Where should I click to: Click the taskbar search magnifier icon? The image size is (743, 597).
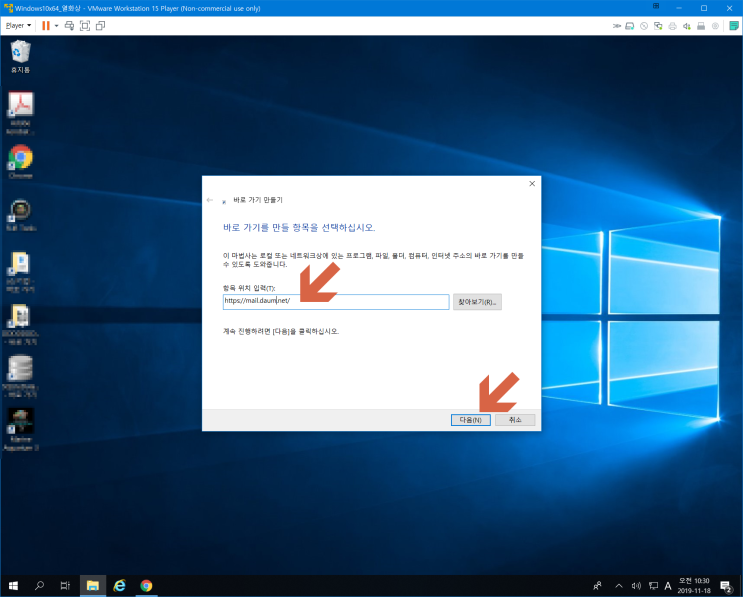click(x=40, y=586)
